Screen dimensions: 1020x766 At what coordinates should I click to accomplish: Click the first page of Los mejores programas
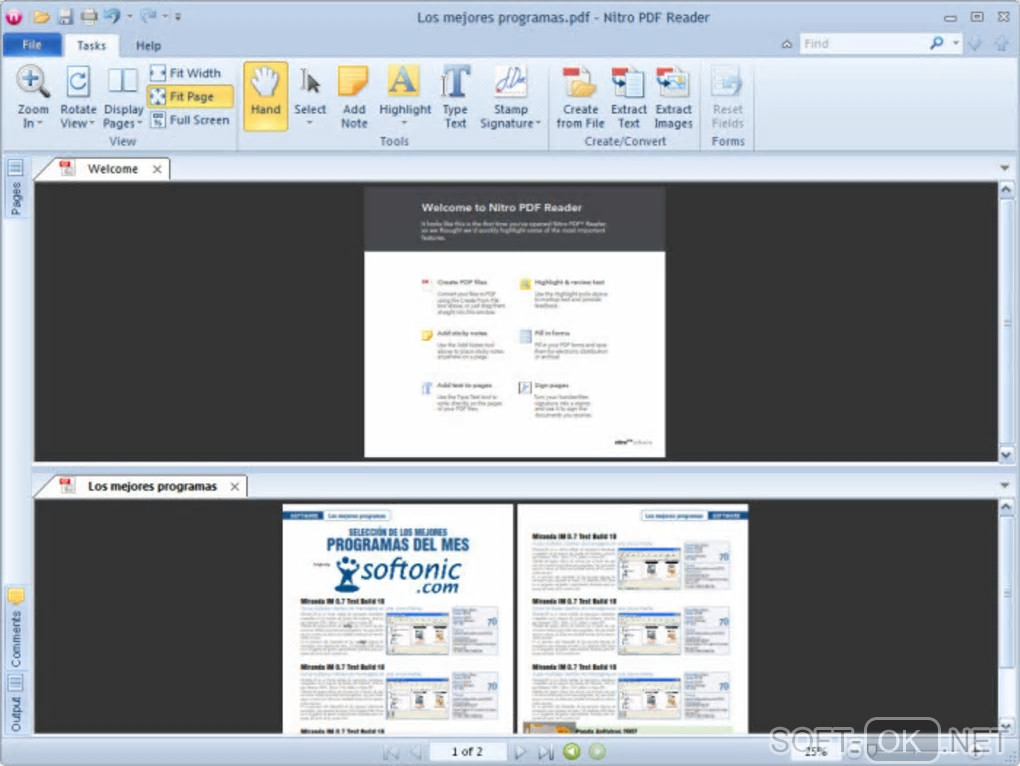[x=397, y=618]
